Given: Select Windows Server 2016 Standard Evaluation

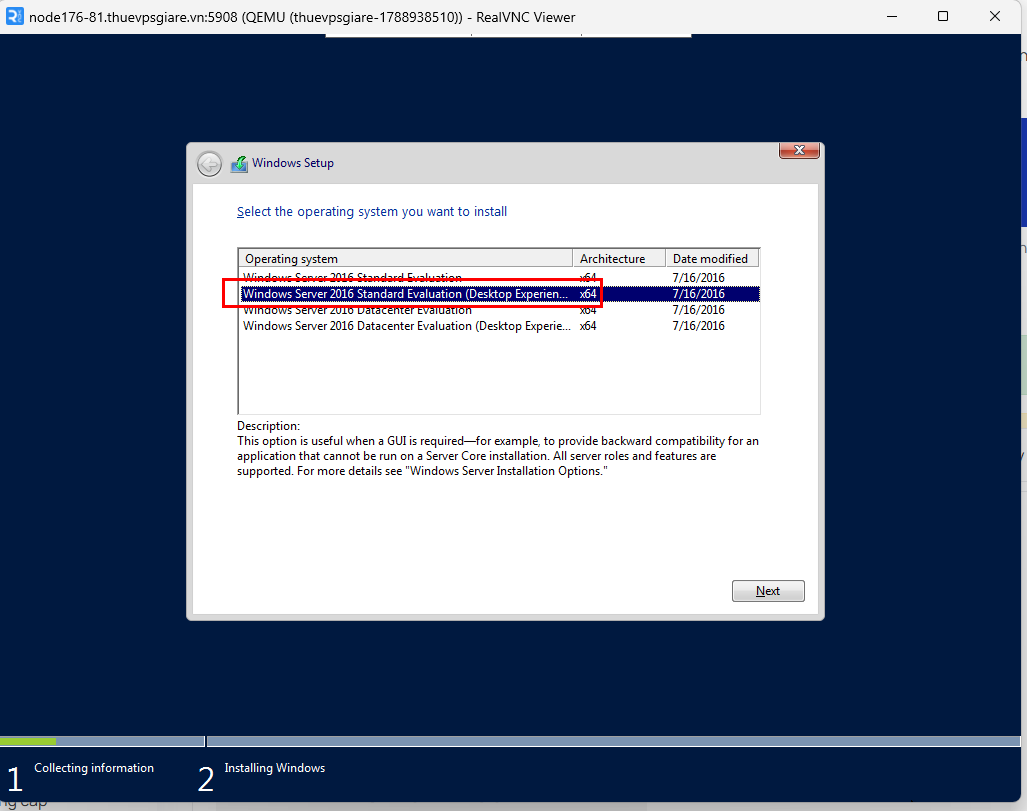Looking at the screenshot, I should tap(499, 277).
